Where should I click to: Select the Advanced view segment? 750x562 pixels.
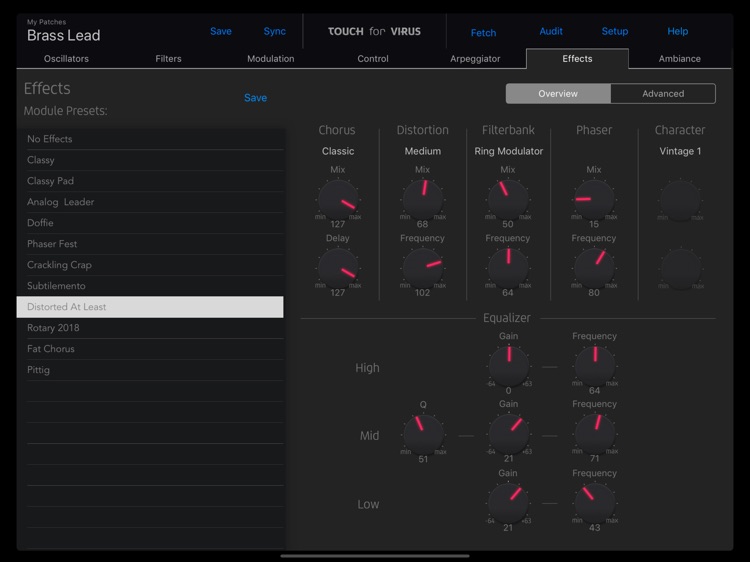pos(663,94)
